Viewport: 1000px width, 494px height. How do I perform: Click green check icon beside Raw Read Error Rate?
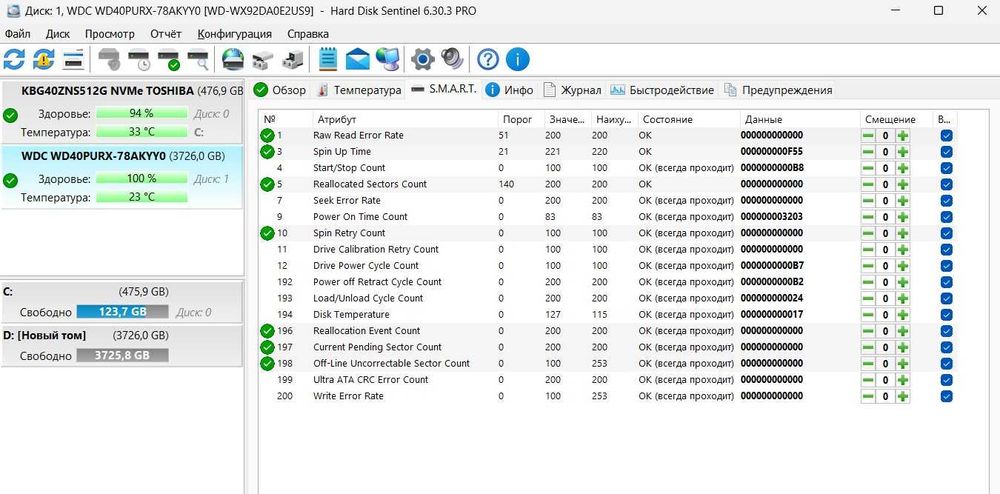click(267, 135)
